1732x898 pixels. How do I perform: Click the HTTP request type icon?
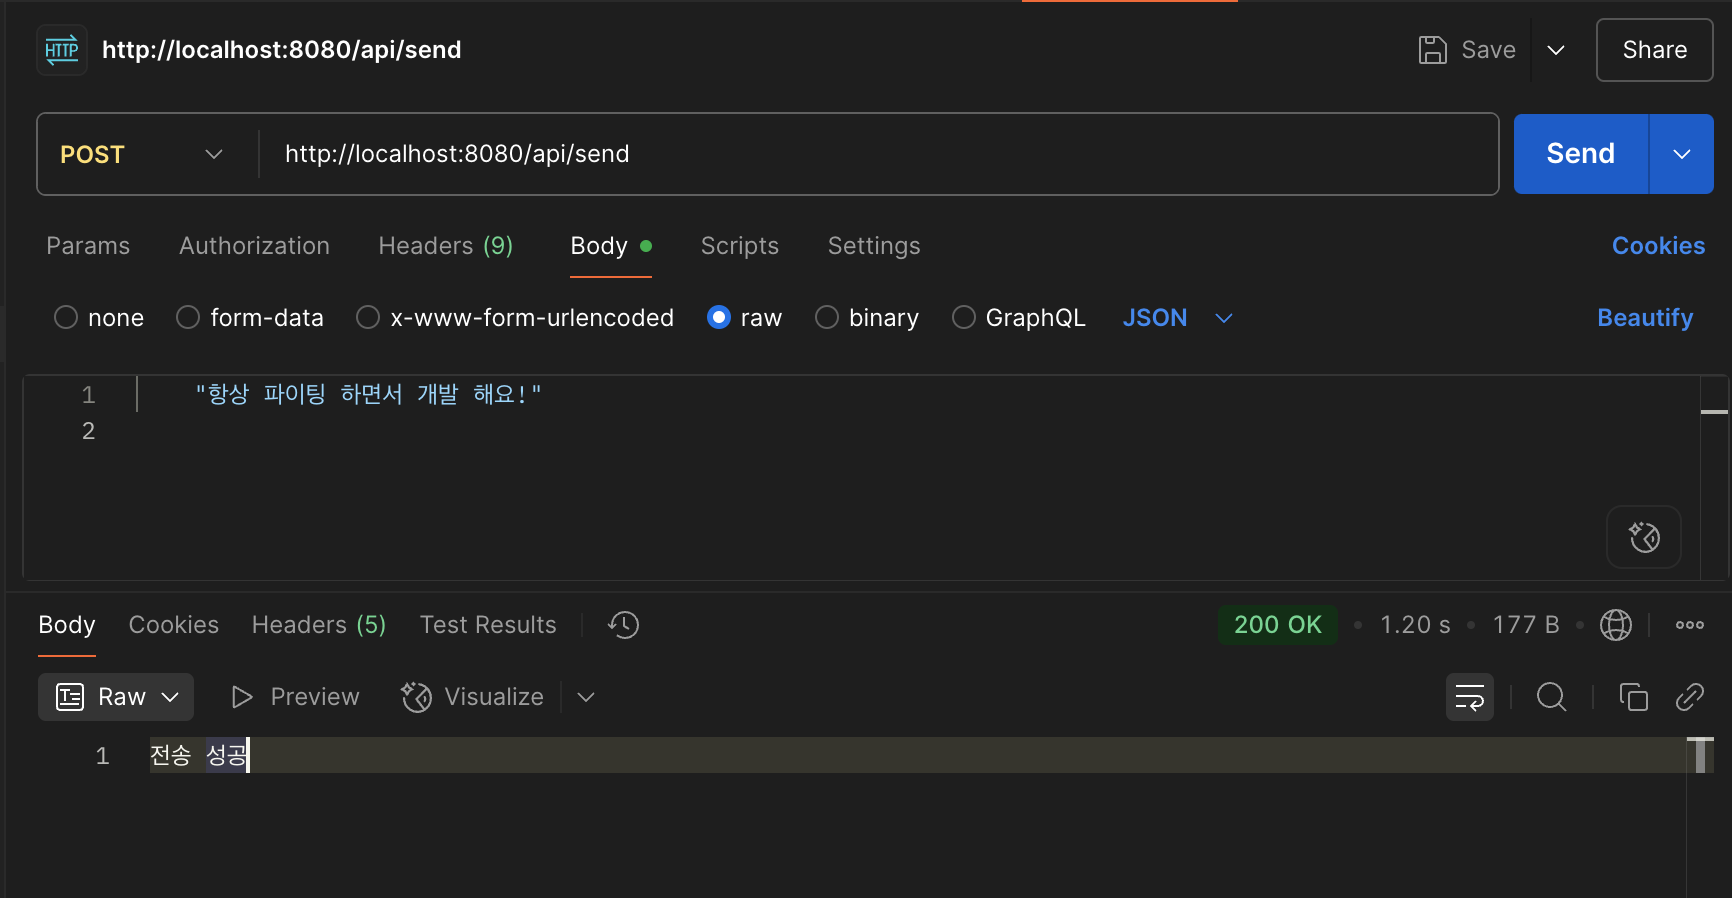tap(62, 50)
